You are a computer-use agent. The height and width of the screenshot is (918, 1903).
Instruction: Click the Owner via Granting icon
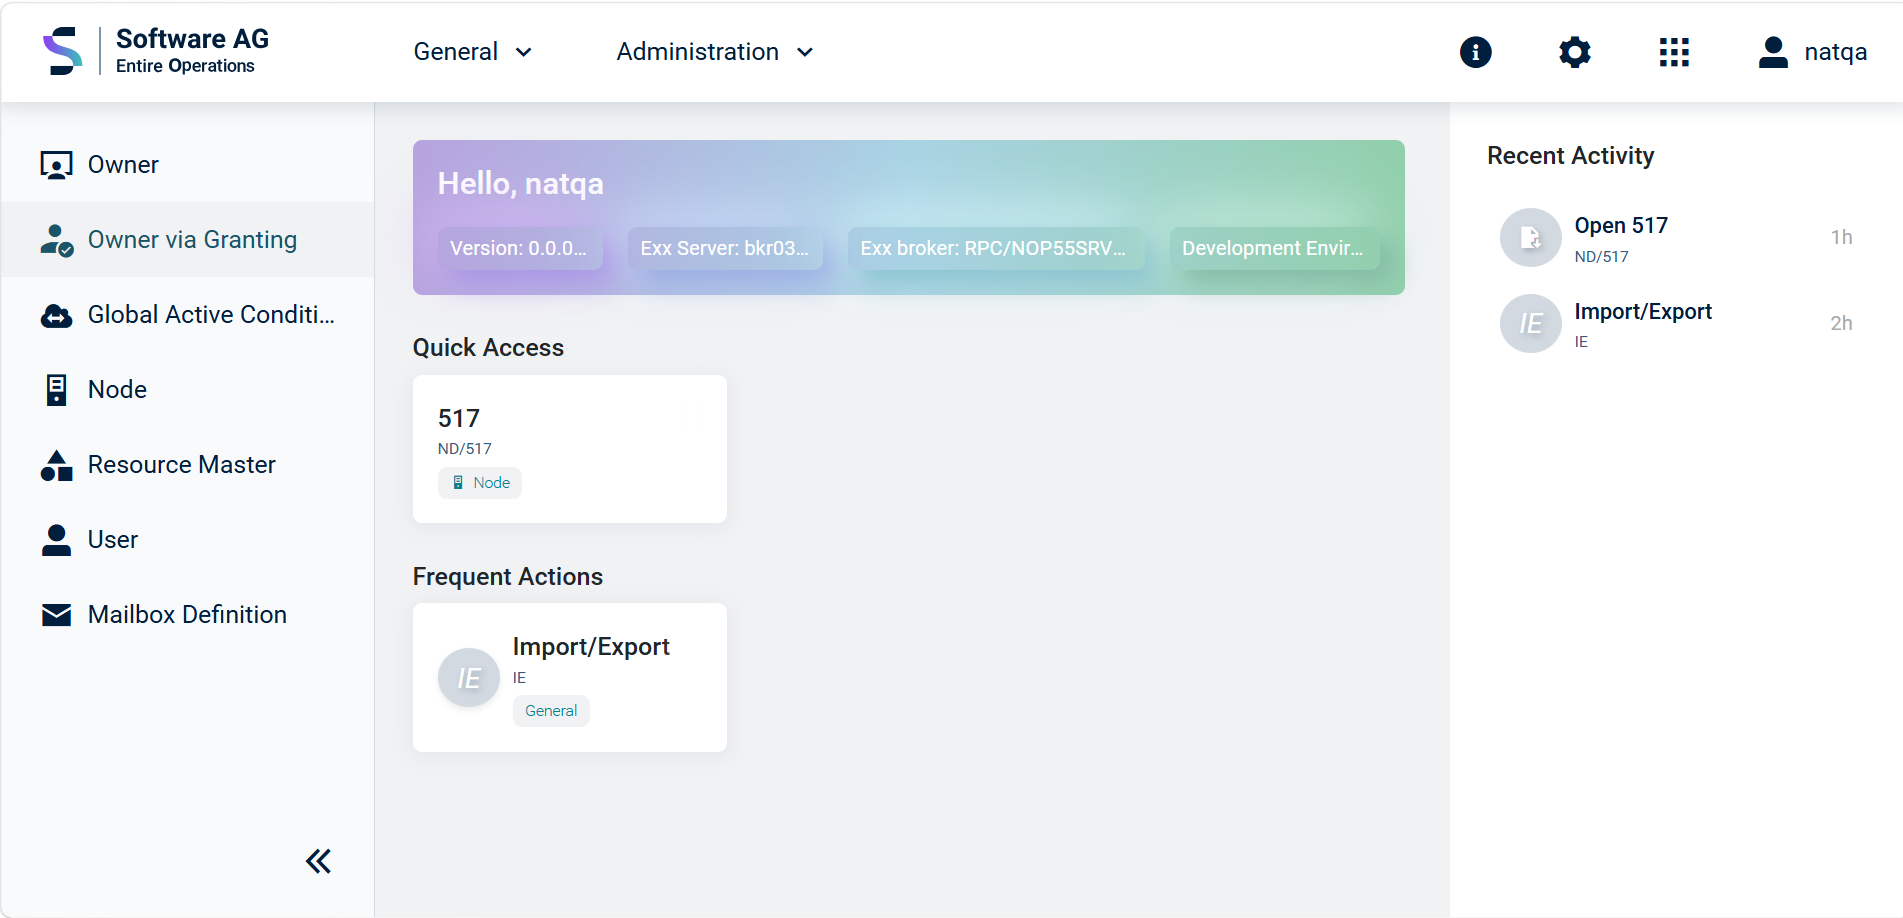pyautogui.click(x=56, y=240)
